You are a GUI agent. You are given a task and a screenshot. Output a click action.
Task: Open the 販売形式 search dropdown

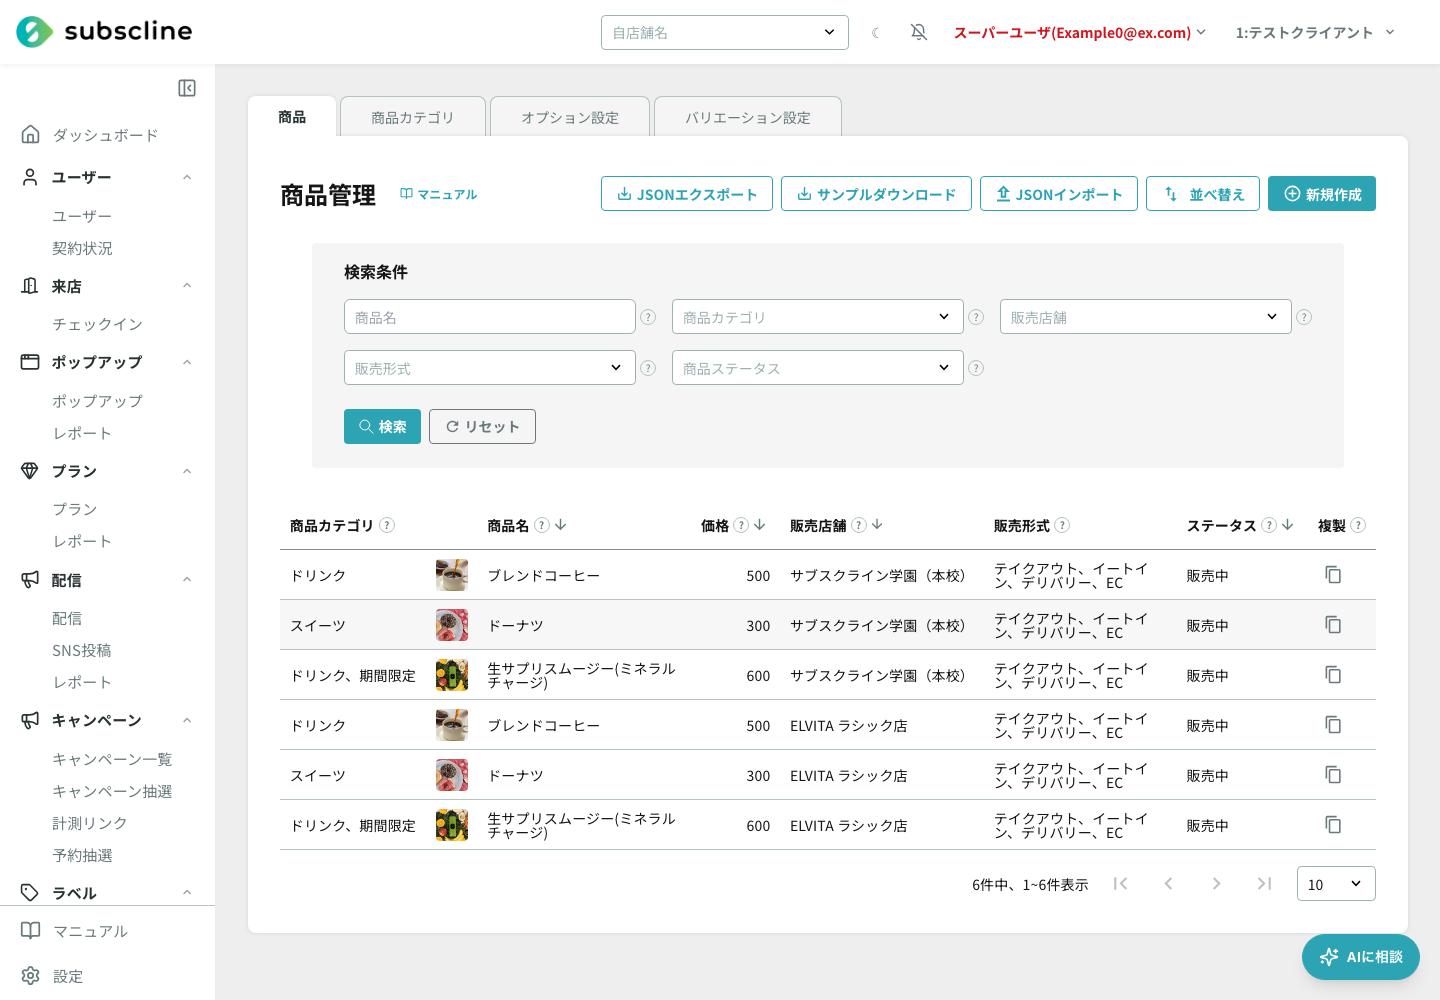click(490, 368)
